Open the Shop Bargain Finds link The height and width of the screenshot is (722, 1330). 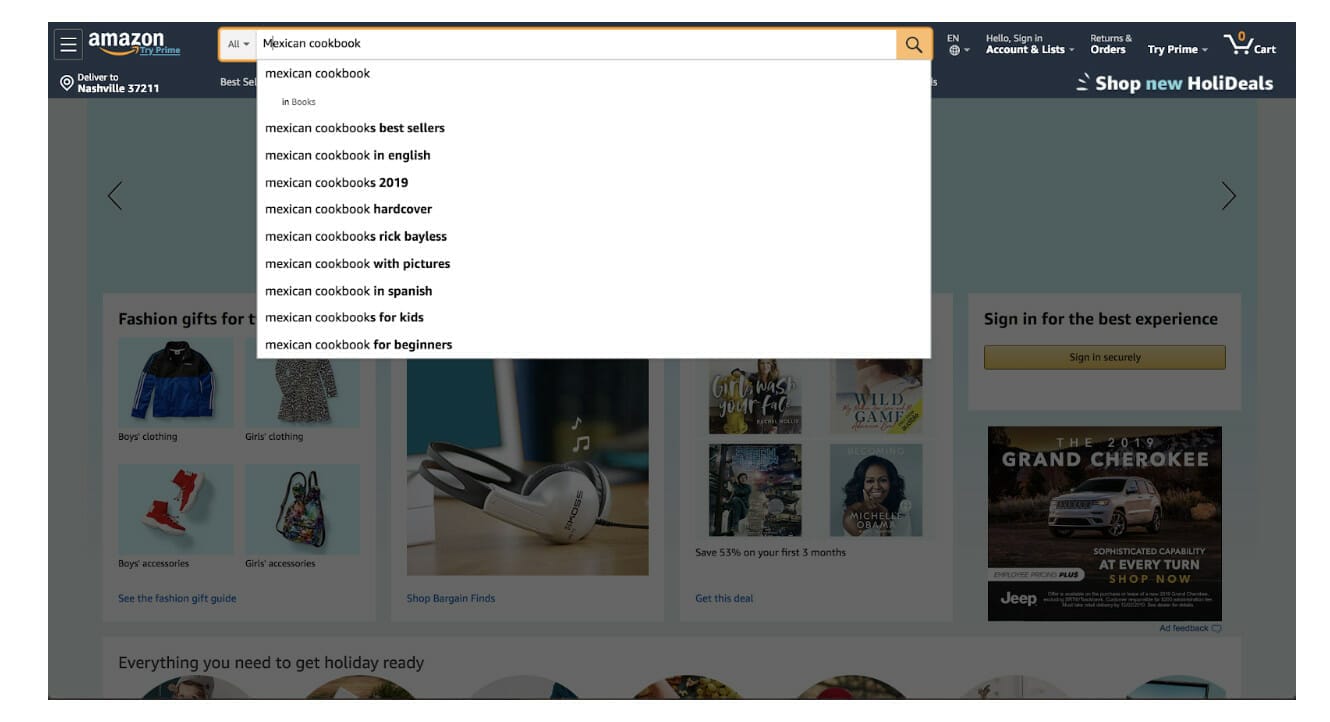pyautogui.click(x=451, y=598)
